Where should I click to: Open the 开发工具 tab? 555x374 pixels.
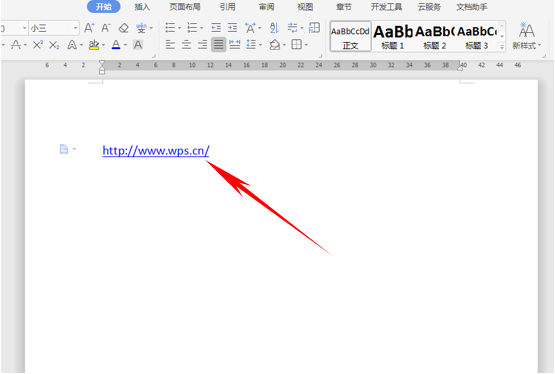click(x=386, y=7)
